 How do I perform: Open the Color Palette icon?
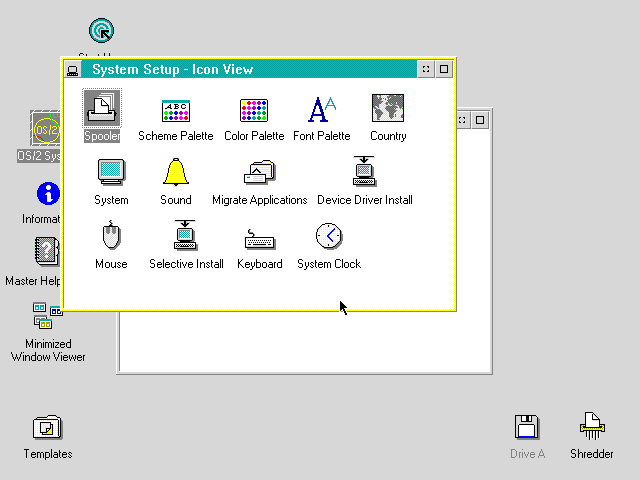click(254, 110)
